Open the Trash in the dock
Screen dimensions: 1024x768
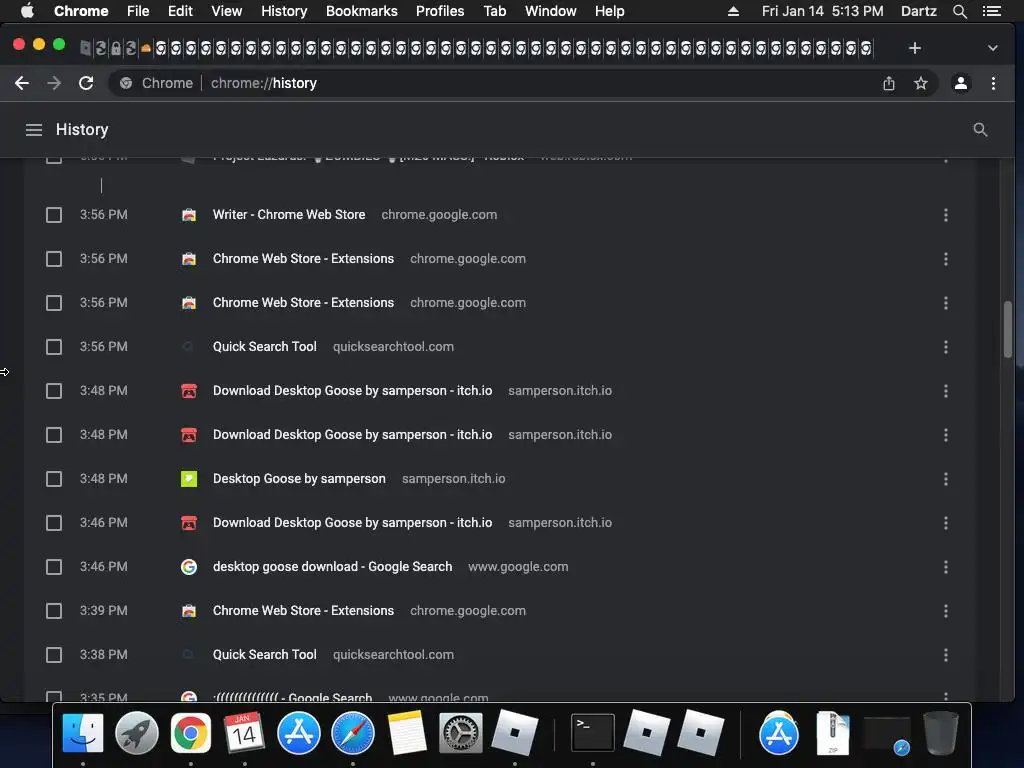pos(940,733)
